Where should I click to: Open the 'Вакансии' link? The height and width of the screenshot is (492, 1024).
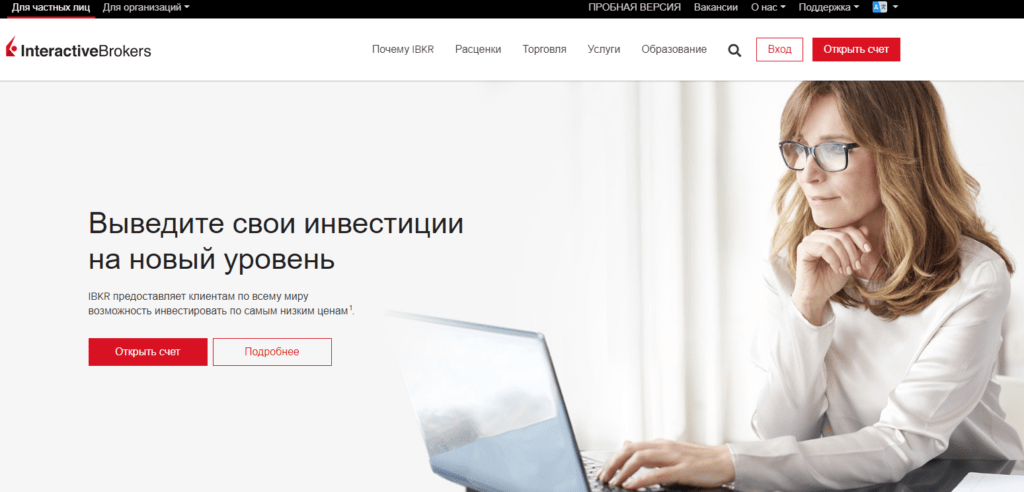716,7
